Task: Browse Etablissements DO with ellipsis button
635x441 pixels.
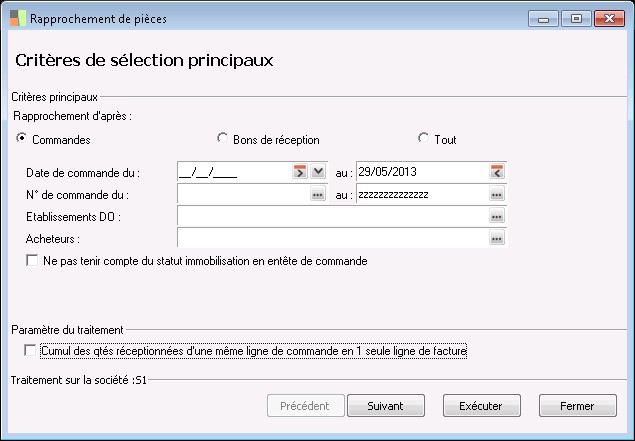Action: [497, 216]
